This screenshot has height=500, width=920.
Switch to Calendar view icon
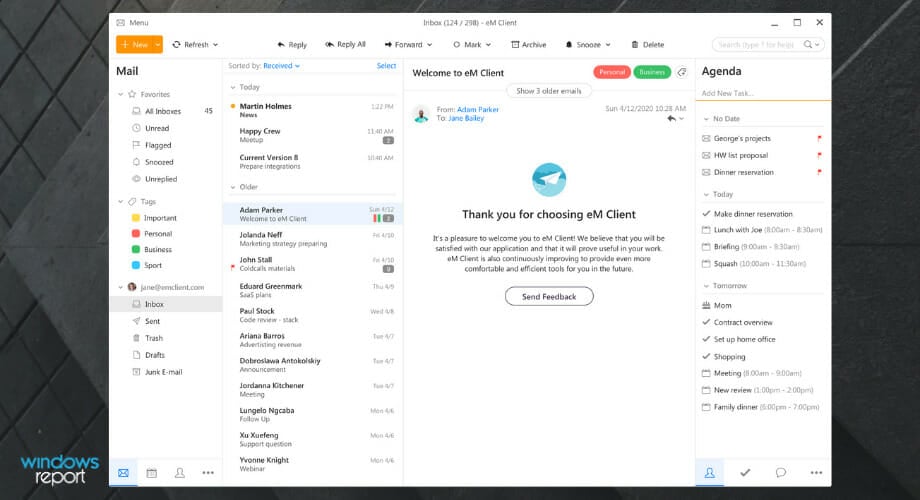(x=151, y=472)
